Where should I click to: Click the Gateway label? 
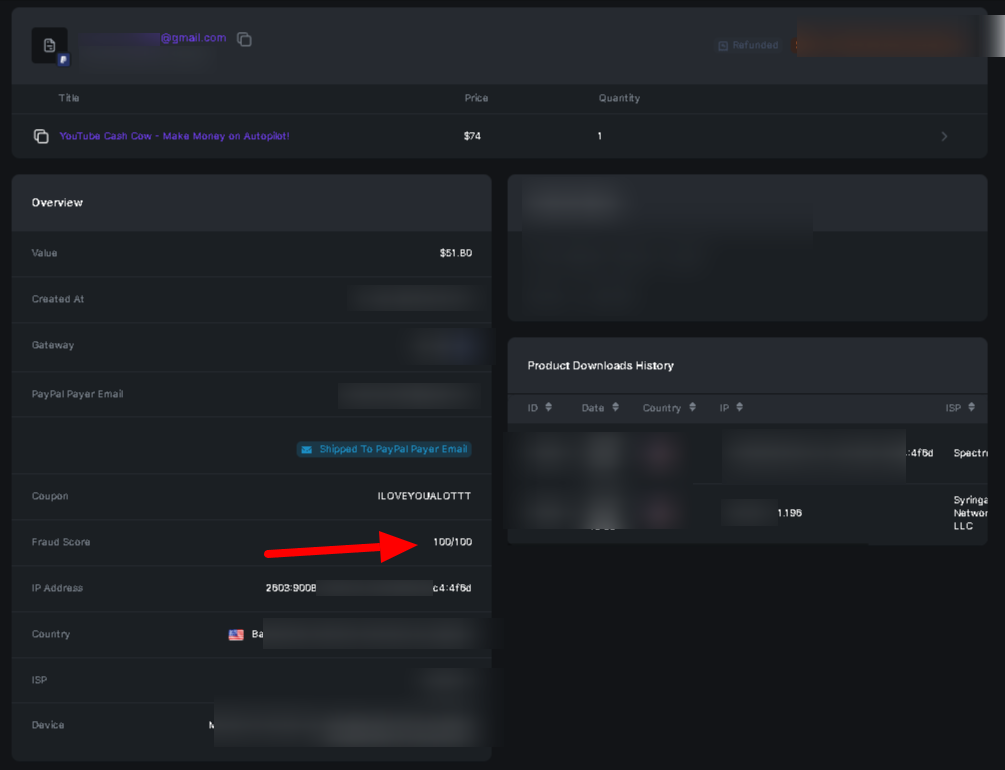point(53,346)
